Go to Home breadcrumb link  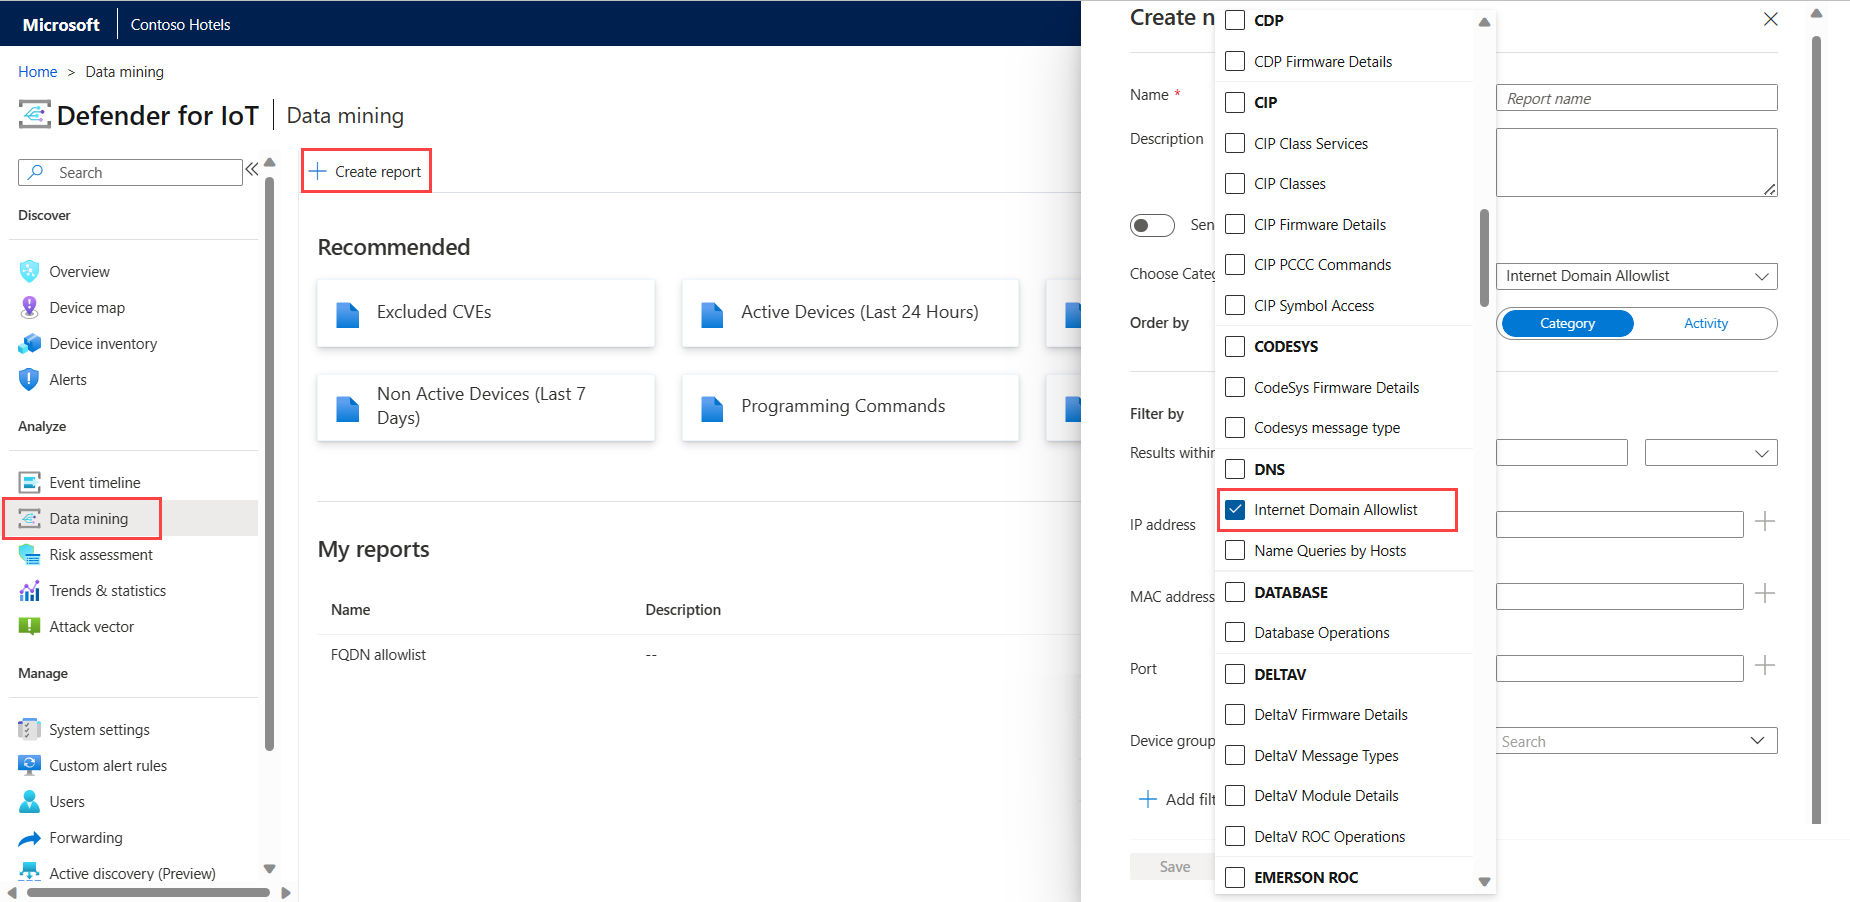[37, 72]
